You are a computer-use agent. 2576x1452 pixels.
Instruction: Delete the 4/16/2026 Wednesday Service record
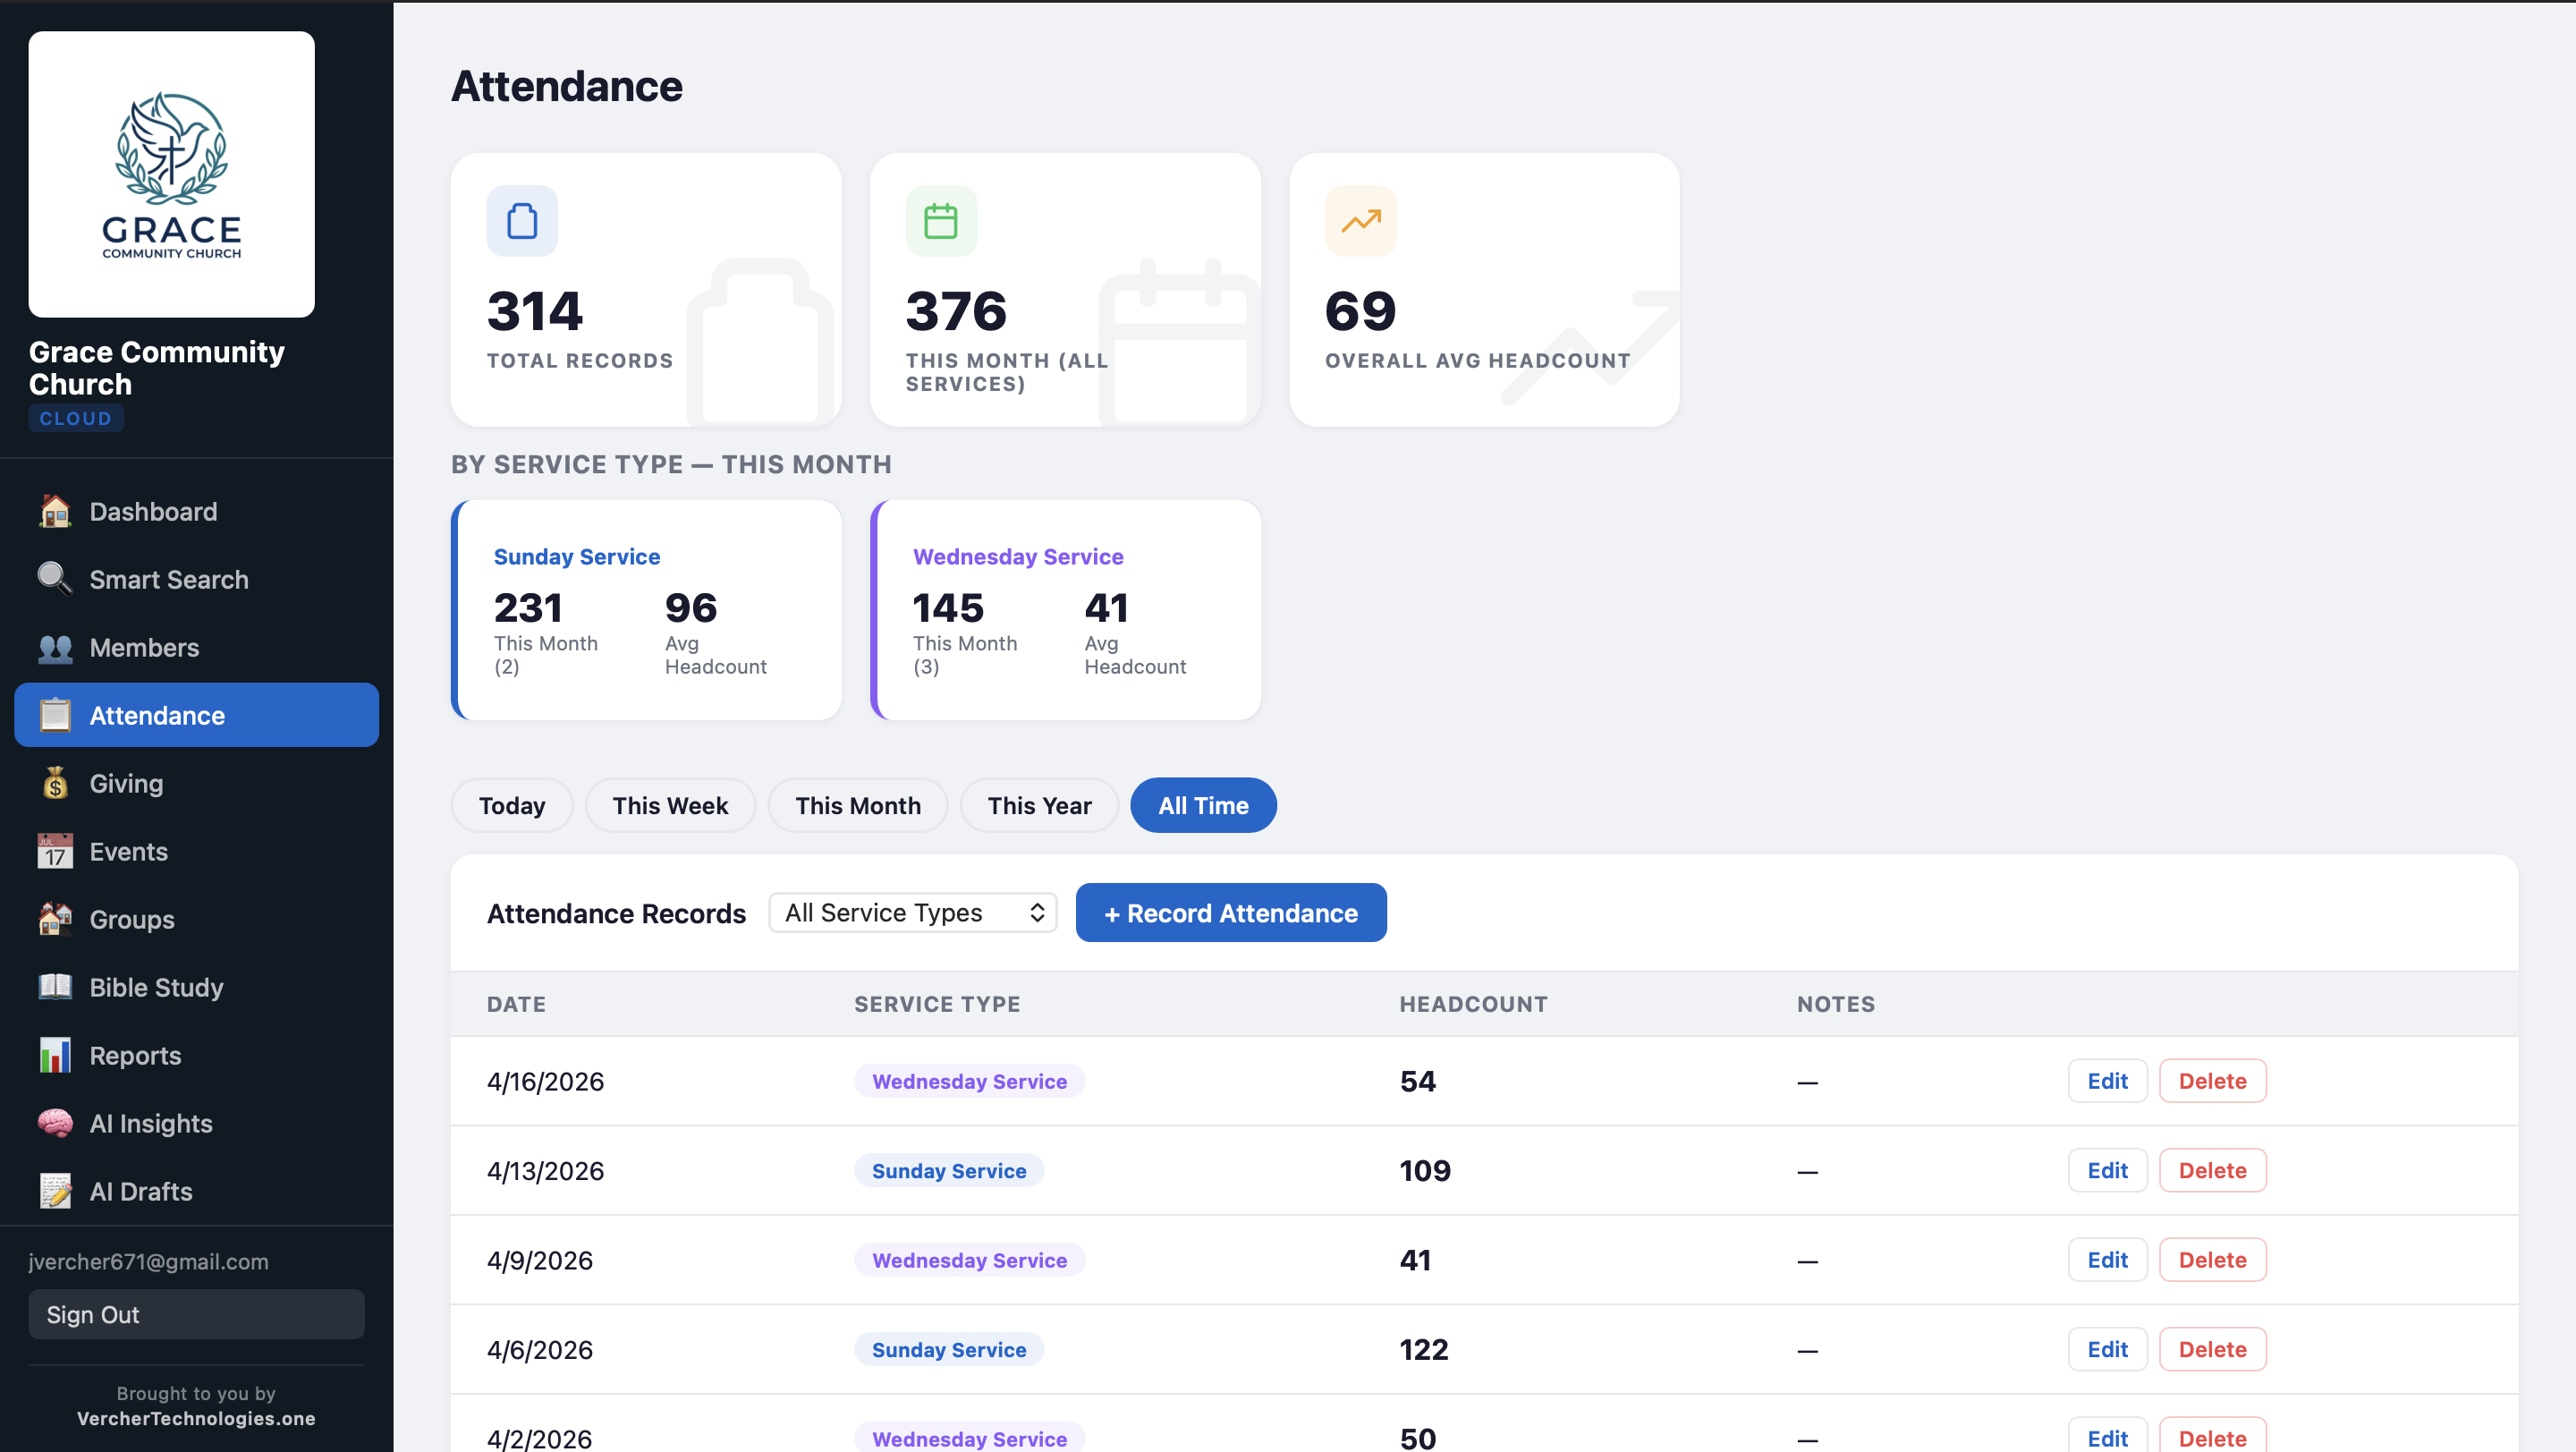point(2212,1080)
